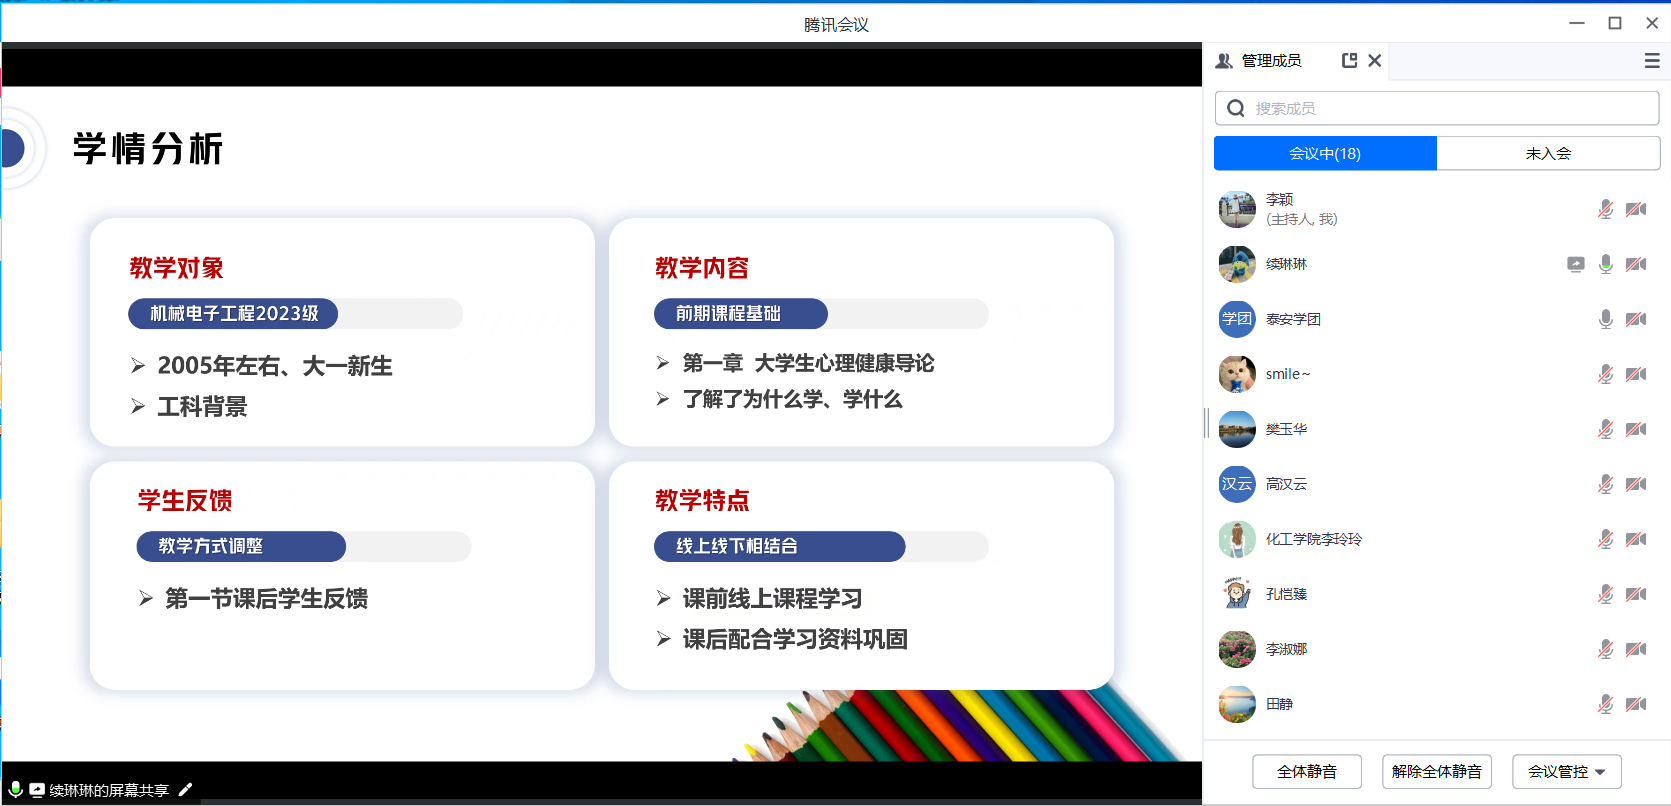The height and width of the screenshot is (806, 1671).
Task: Toggle 李淑娜's camera
Action: [1636, 649]
